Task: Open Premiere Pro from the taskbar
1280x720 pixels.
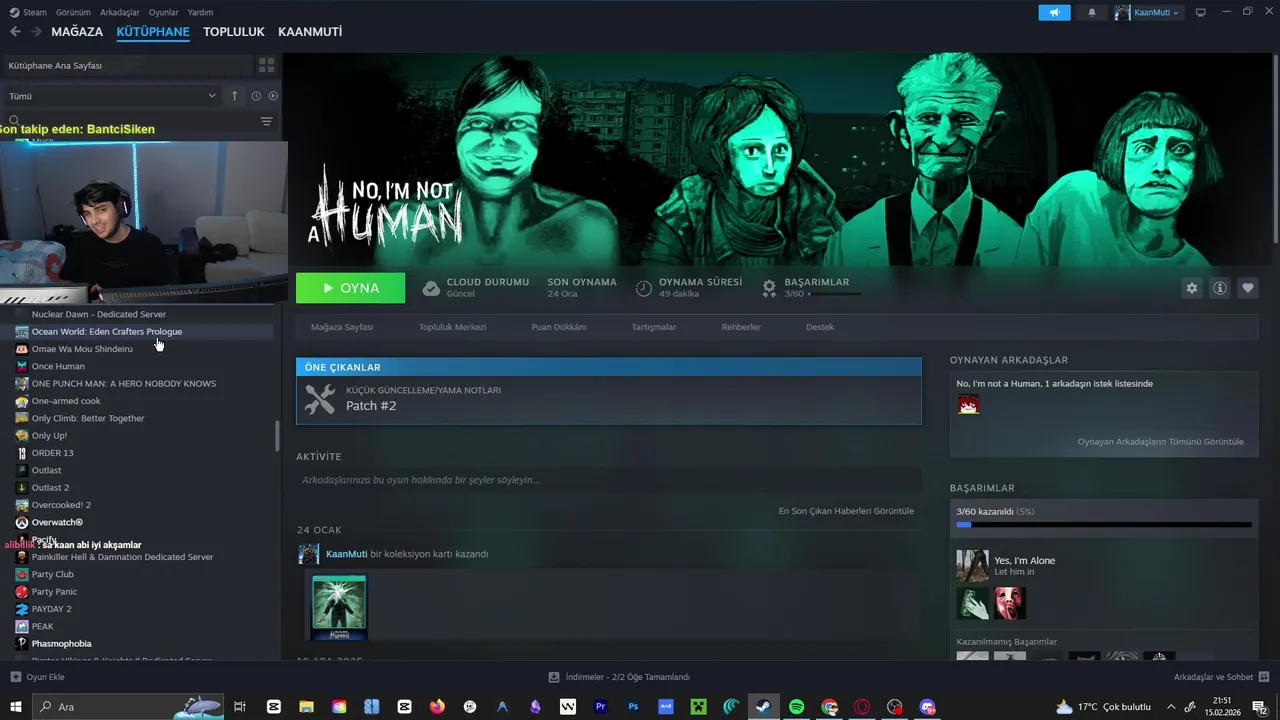Action: tap(600, 707)
